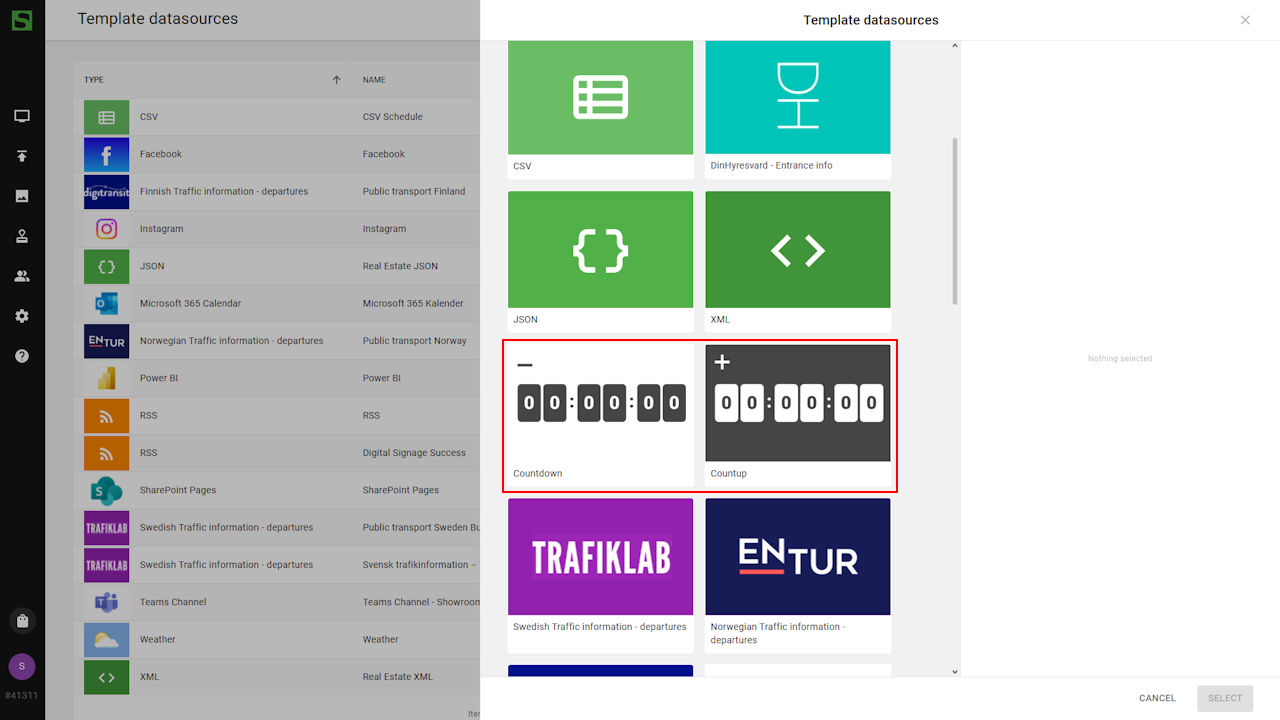Image resolution: width=1280 pixels, height=720 pixels.
Task: Click the users group icon in sidebar
Action: [22, 276]
